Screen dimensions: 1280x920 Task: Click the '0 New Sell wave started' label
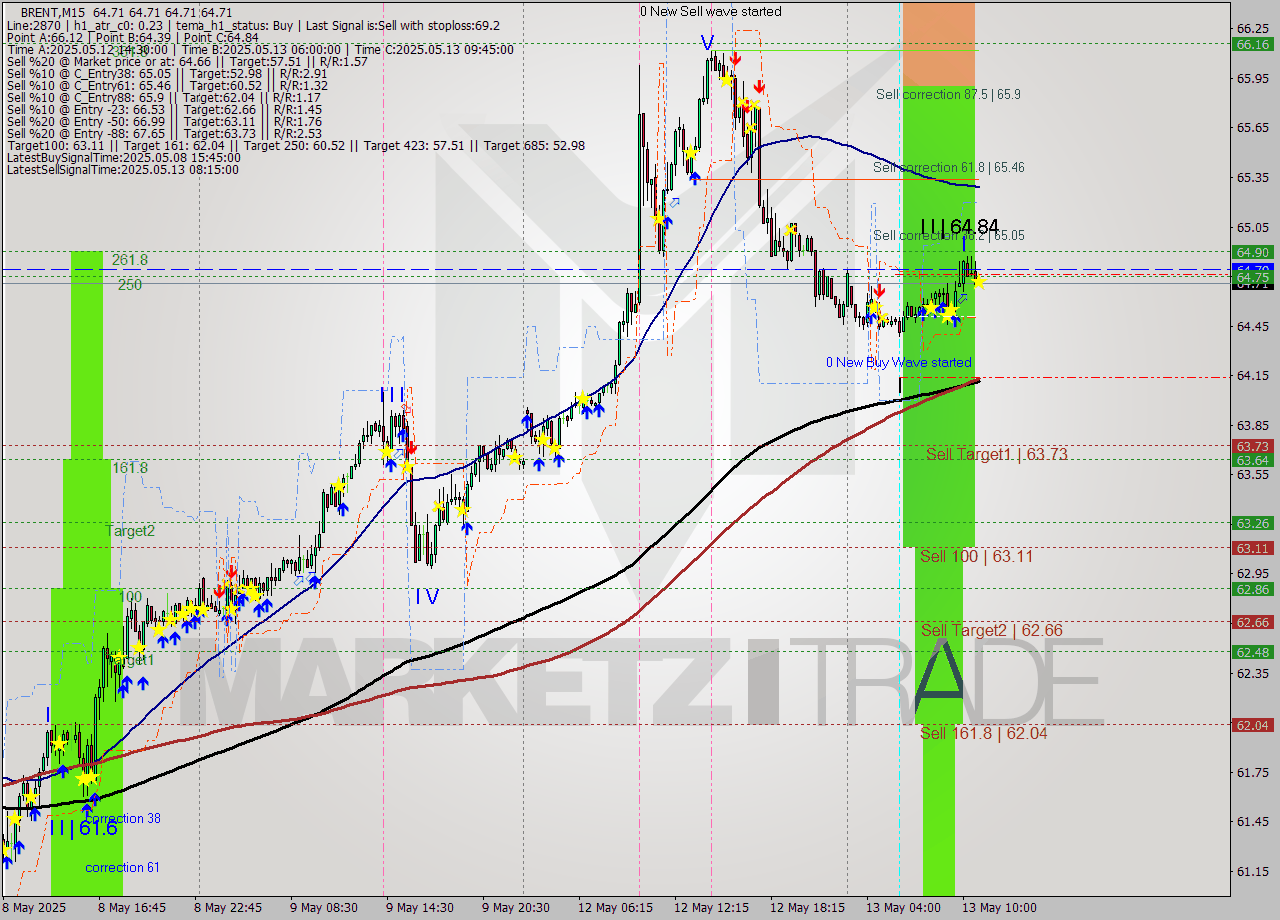(711, 11)
